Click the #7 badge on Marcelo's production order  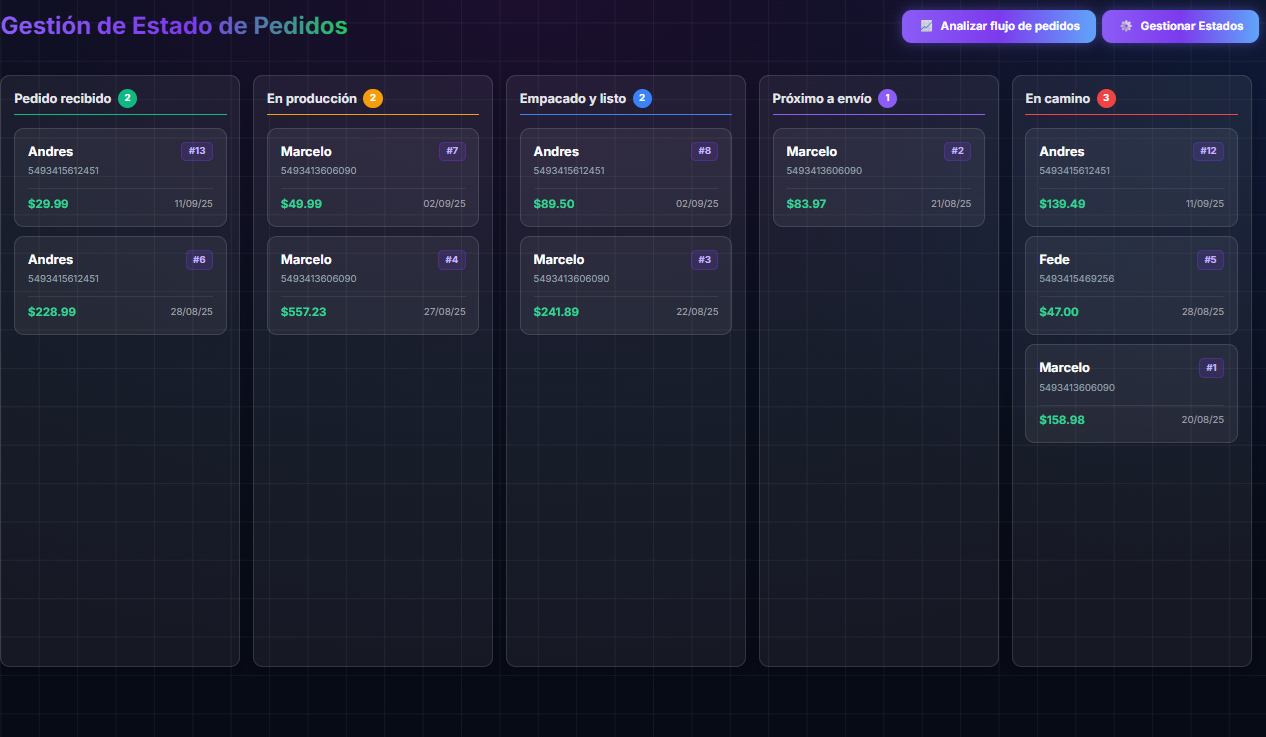451,151
